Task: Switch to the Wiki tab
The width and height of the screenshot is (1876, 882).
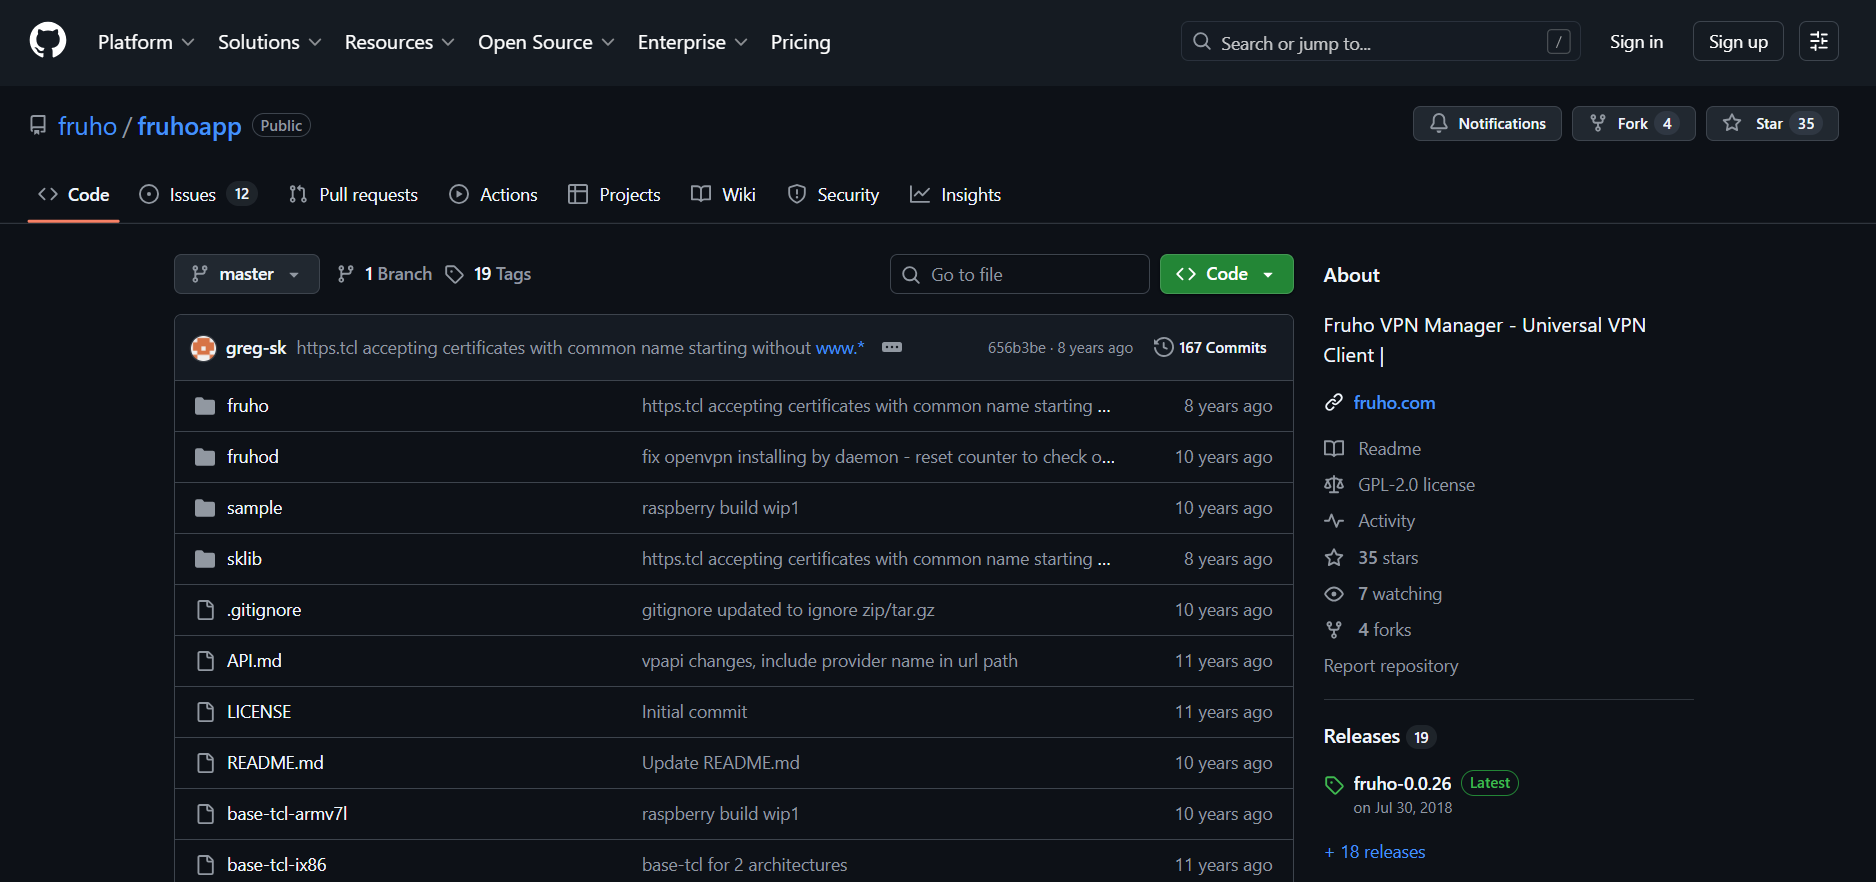Action: [x=724, y=194]
